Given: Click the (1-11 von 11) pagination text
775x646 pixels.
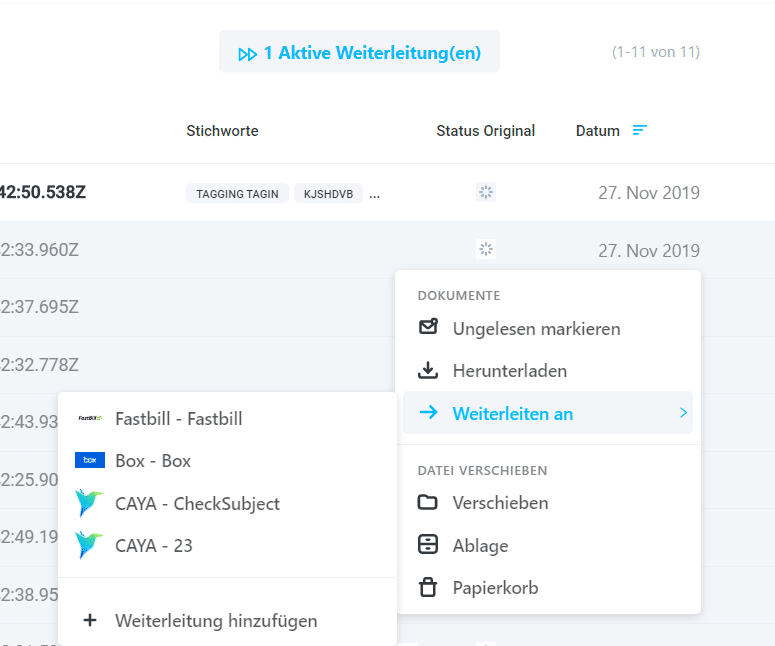Looking at the screenshot, I should click(655, 52).
